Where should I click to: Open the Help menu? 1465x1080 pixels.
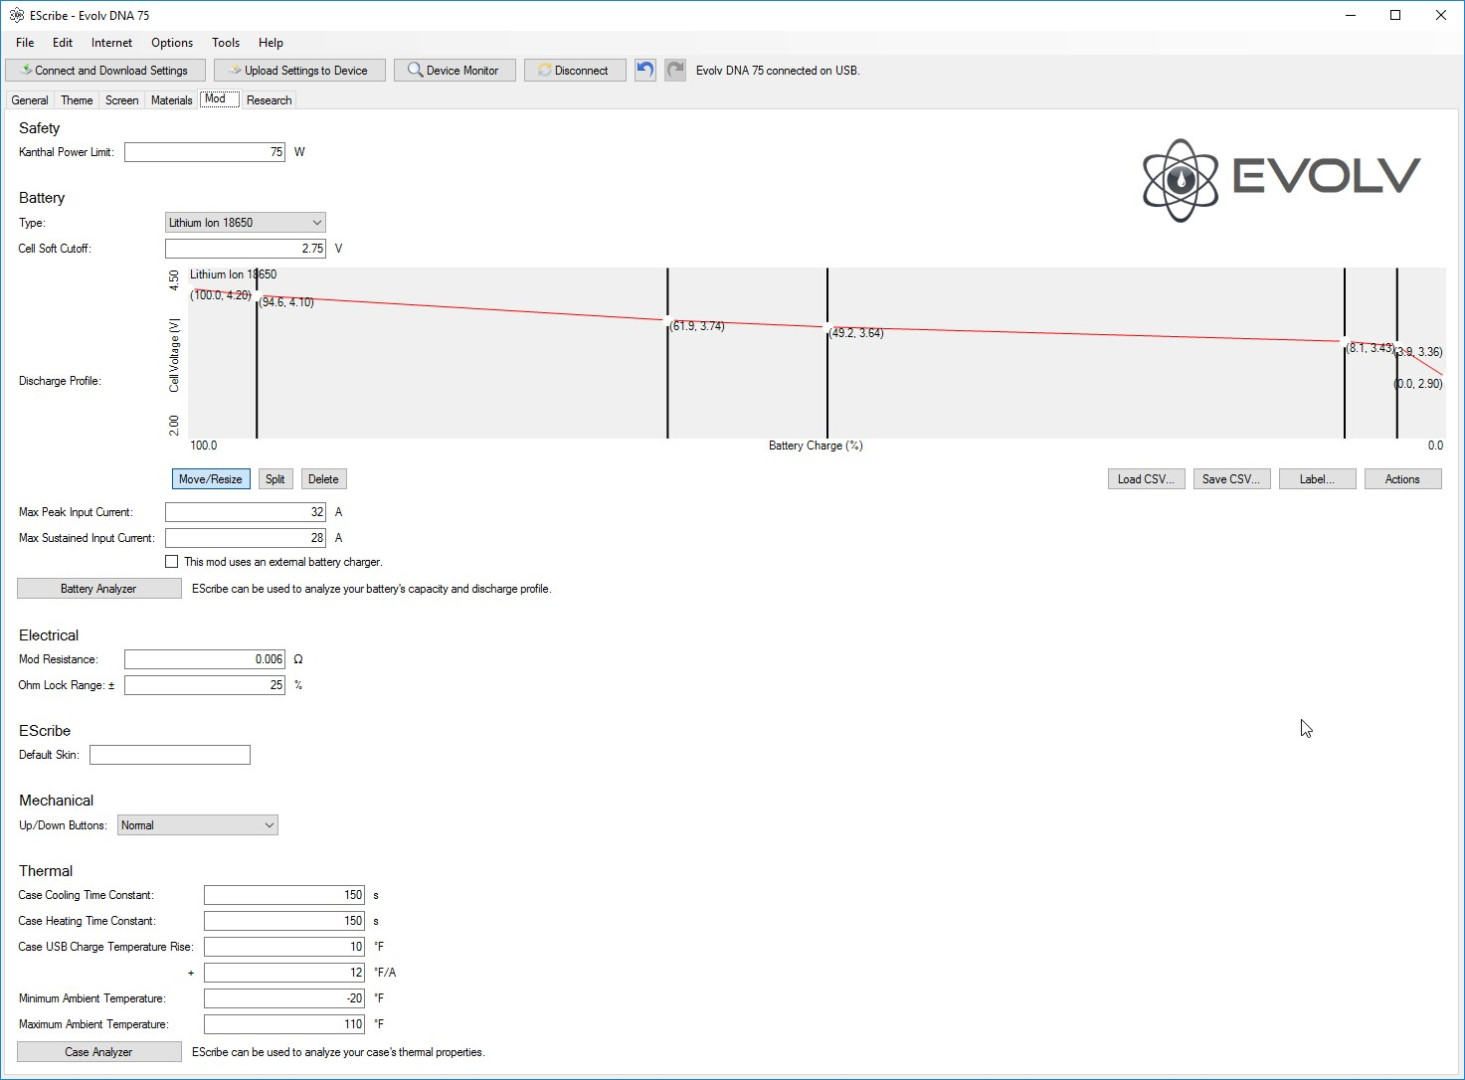pos(271,43)
